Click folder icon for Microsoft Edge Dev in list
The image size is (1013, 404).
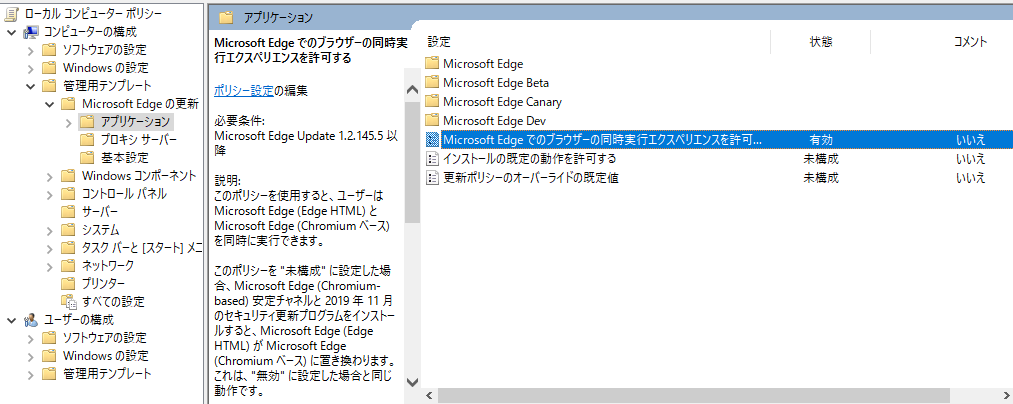pos(432,120)
